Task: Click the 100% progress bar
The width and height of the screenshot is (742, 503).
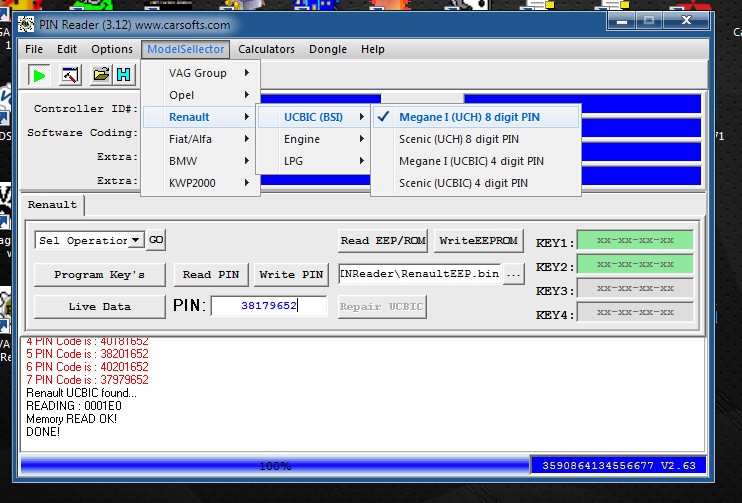Action: (x=274, y=466)
